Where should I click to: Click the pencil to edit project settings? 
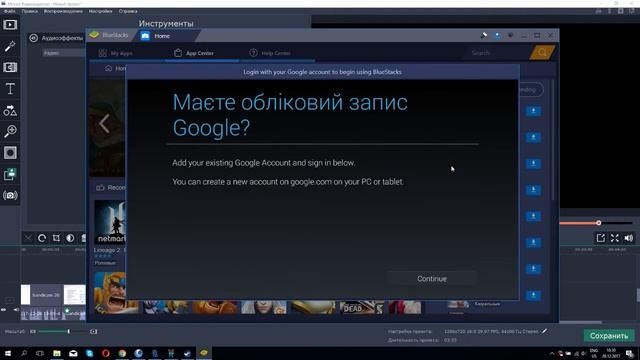pyautogui.click(x=544, y=331)
